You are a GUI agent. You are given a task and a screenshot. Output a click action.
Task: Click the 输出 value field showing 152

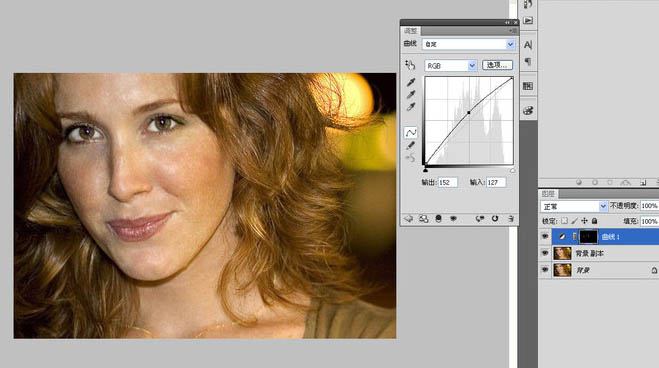[448, 182]
